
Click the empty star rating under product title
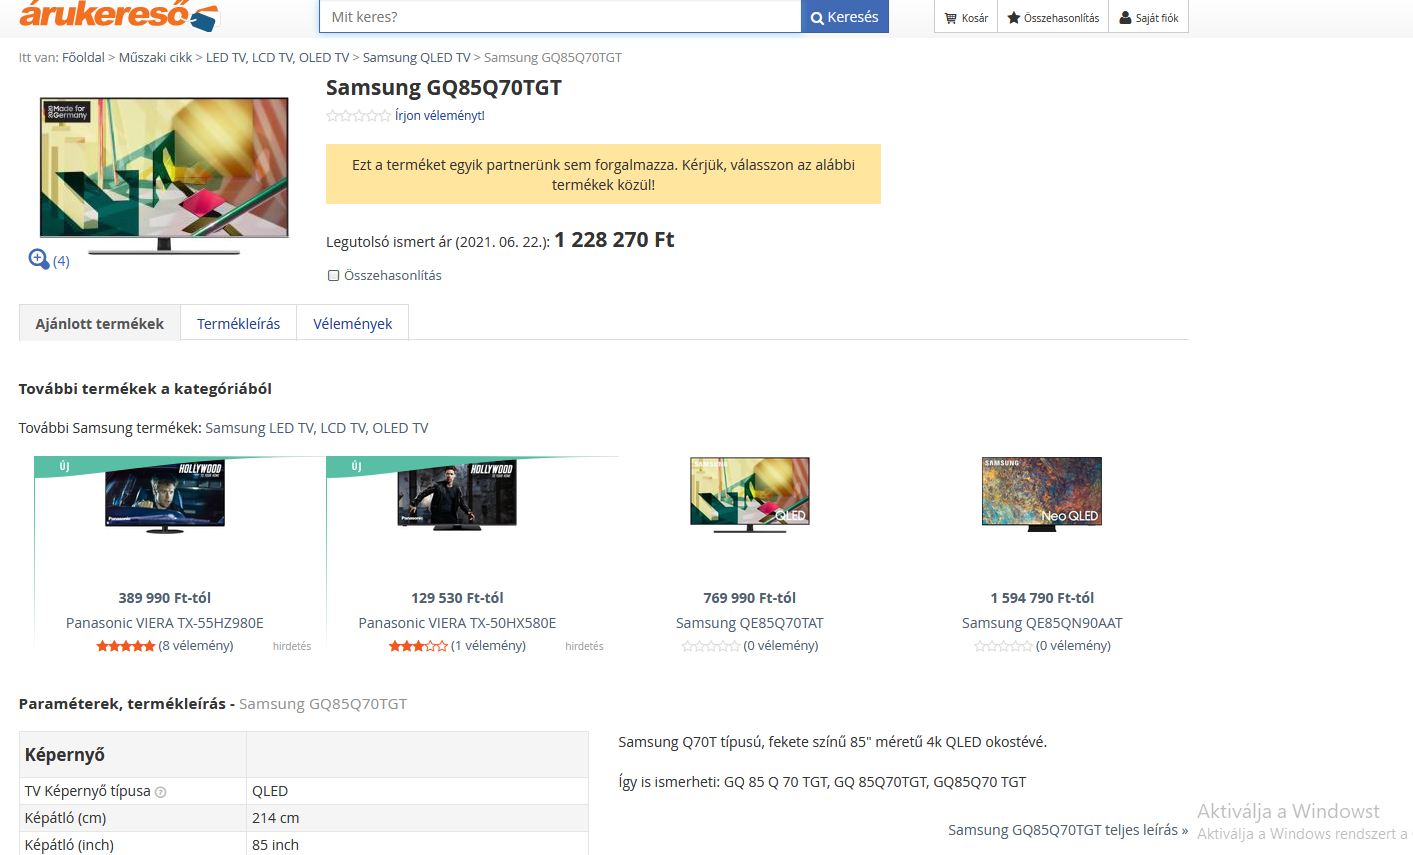tap(358, 116)
